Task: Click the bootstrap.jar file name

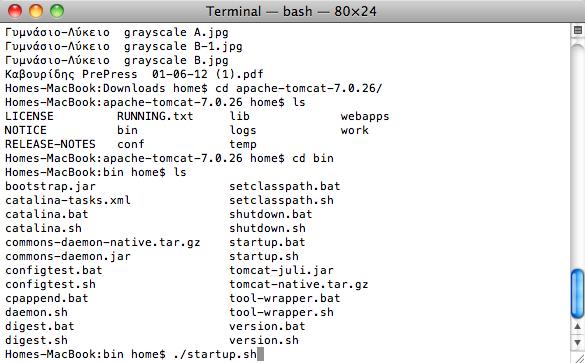Action: click(x=50, y=186)
